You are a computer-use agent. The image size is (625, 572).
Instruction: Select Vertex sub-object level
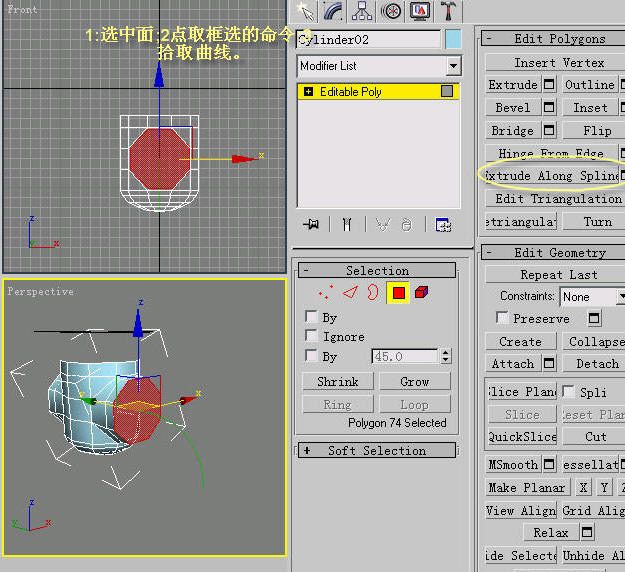click(x=326, y=293)
